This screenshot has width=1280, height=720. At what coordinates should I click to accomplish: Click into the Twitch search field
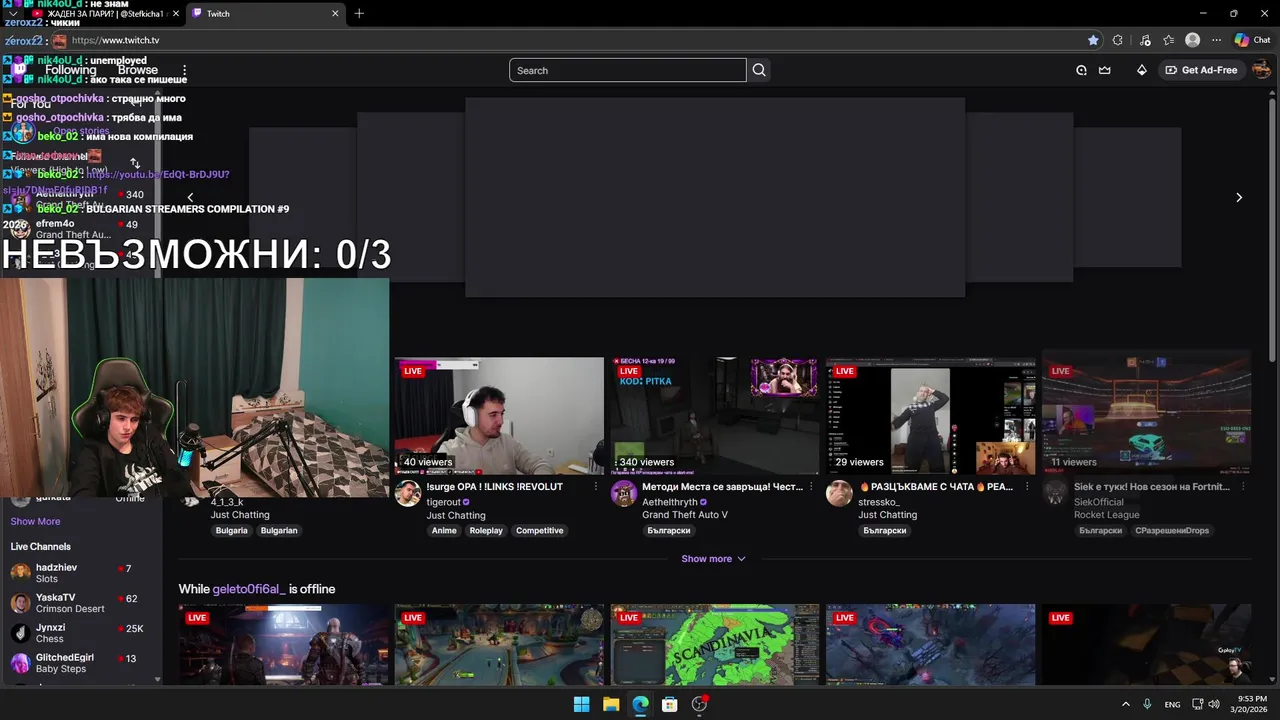pos(628,70)
